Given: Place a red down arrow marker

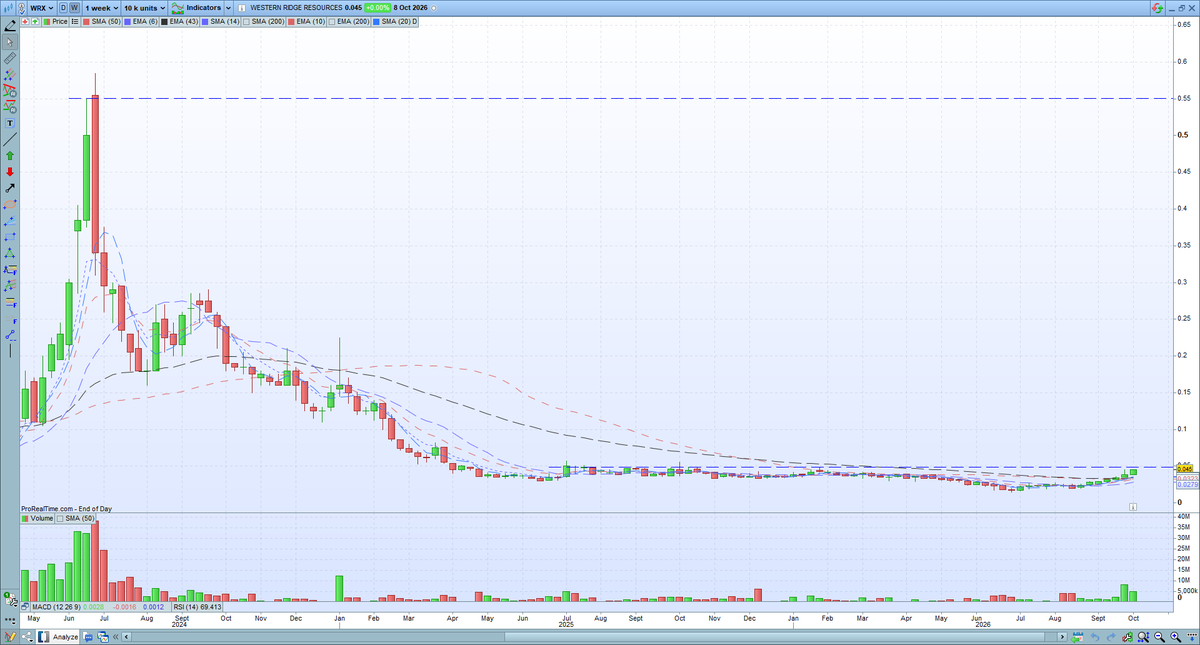Looking at the screenshot, I should pos(10,171).
